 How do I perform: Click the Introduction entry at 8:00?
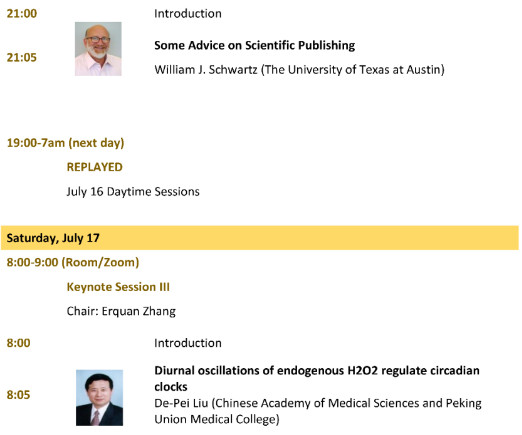tap(188, 343)
